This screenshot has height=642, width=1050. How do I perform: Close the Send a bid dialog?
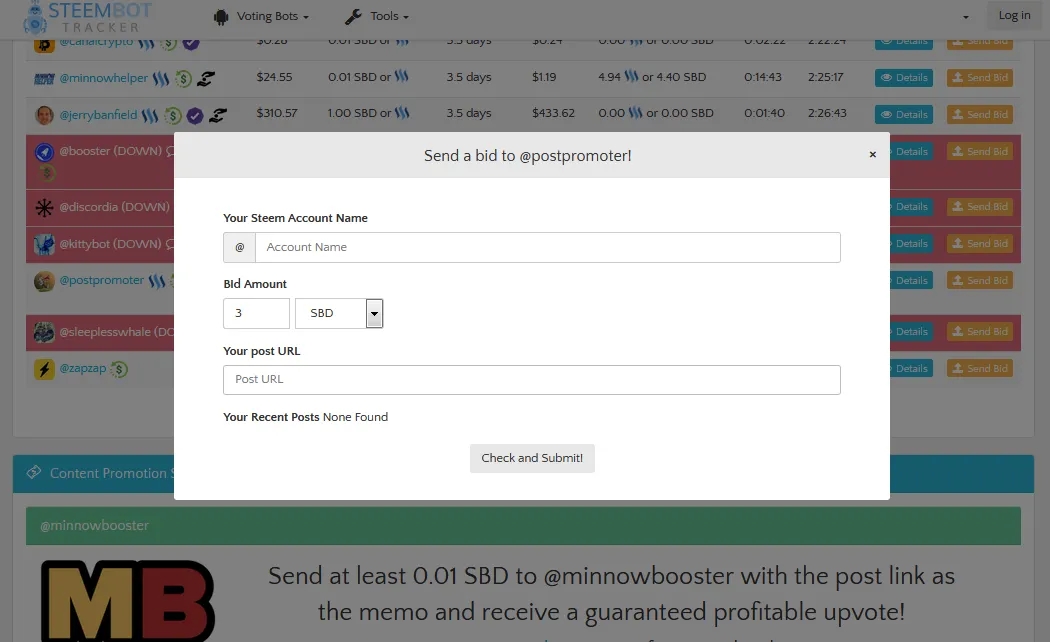873,155
